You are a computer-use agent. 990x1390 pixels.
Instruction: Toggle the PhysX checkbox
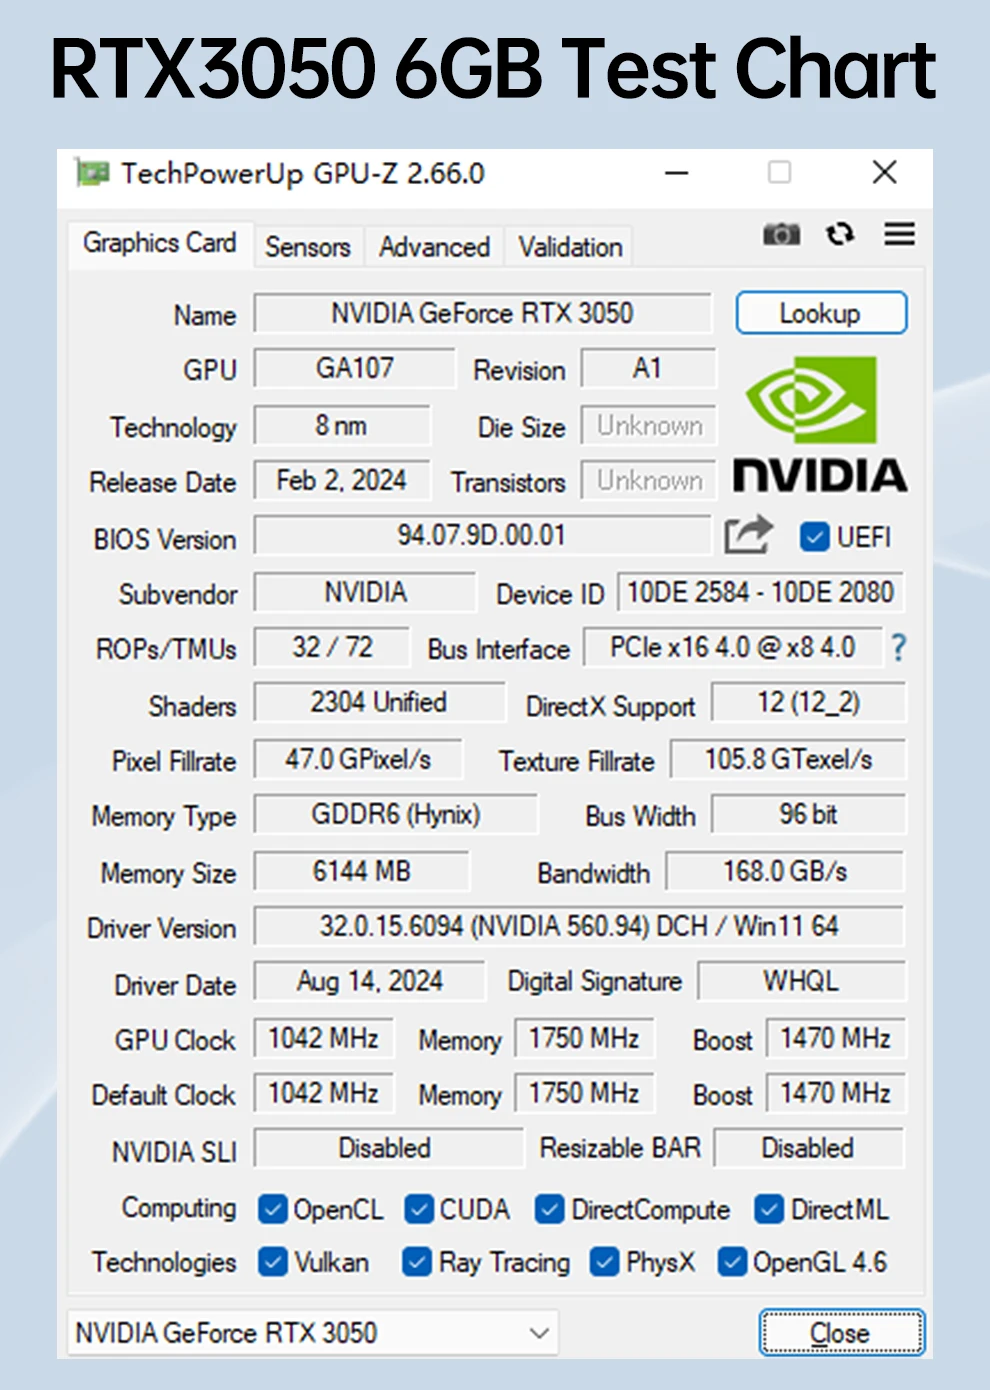604,1262
